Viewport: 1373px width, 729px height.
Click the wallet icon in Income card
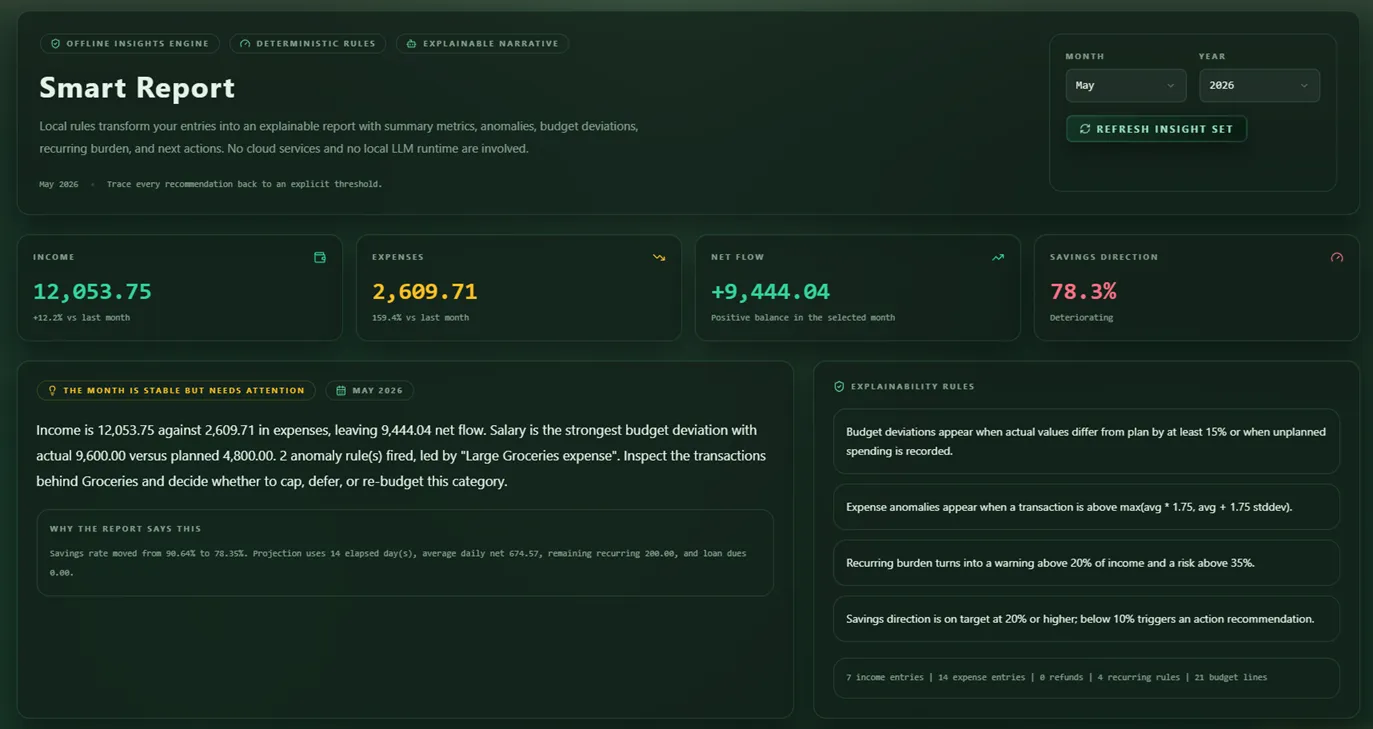(x=320, y=257)
